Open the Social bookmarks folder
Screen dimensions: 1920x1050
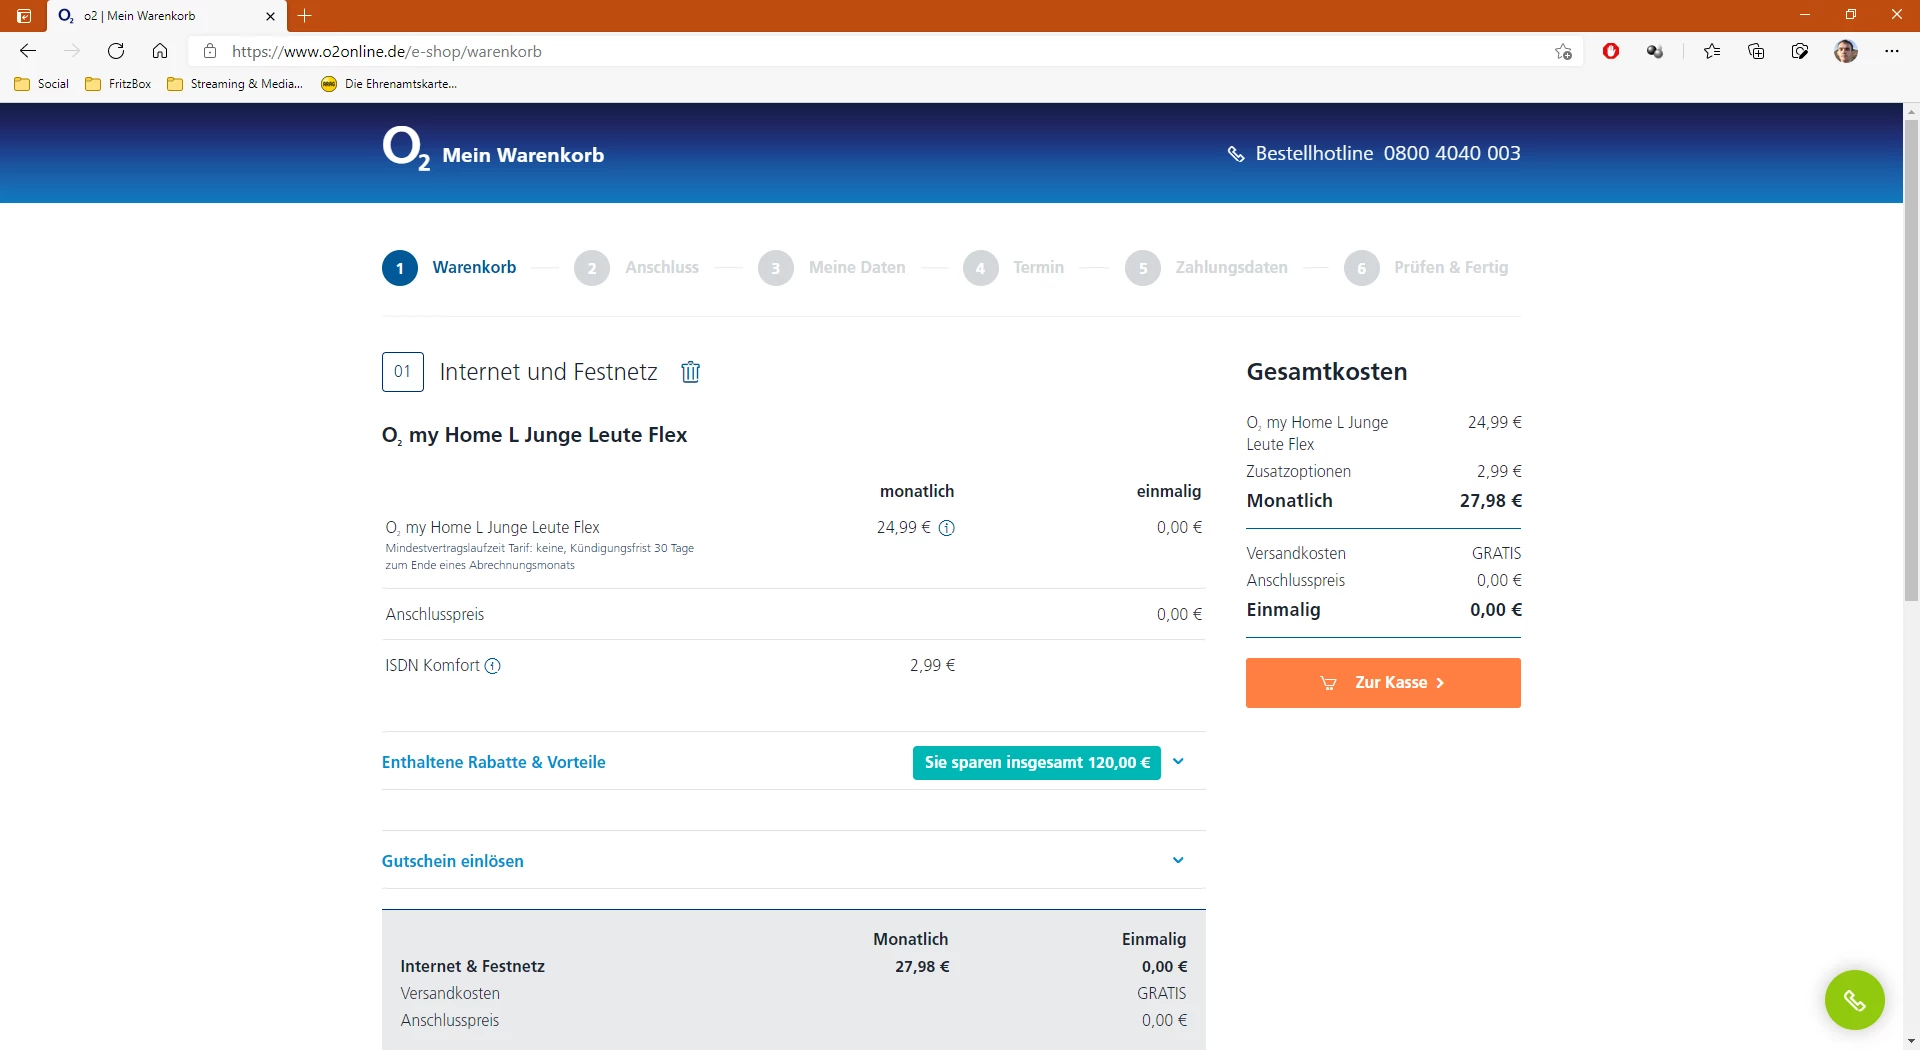click(x=42, y=84)
